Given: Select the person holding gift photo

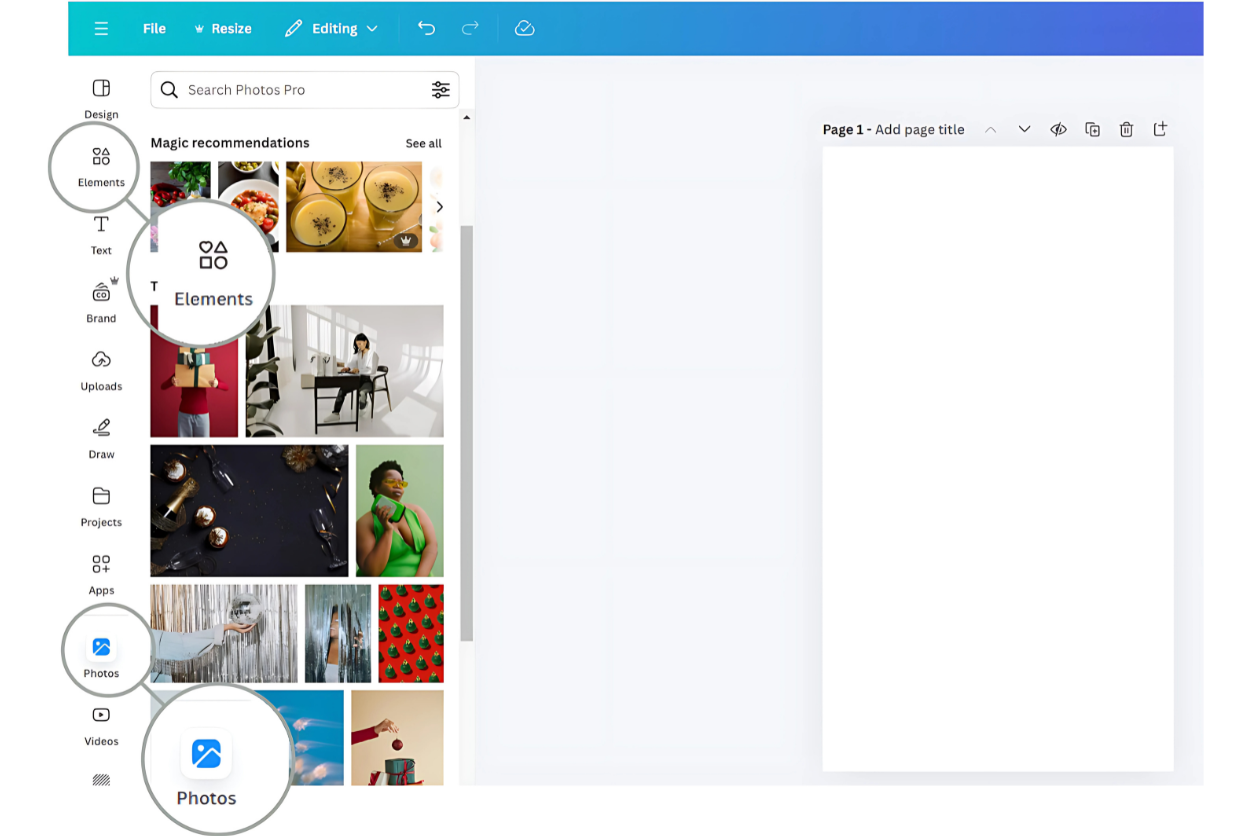Looking at the screenshot, I should pyautogui.click(x=194, y=385).
